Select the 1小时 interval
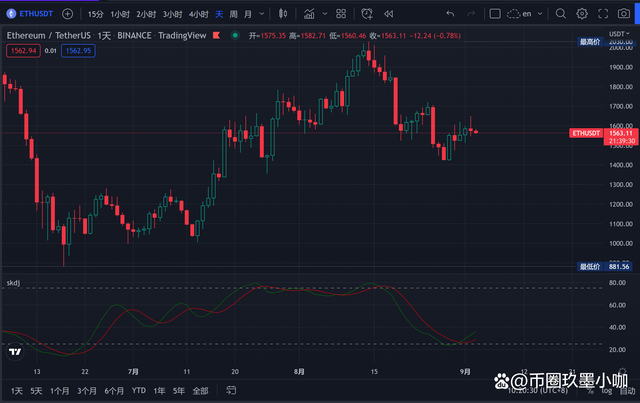The height and width of the screenshot is (403, 640). point(120,14)
